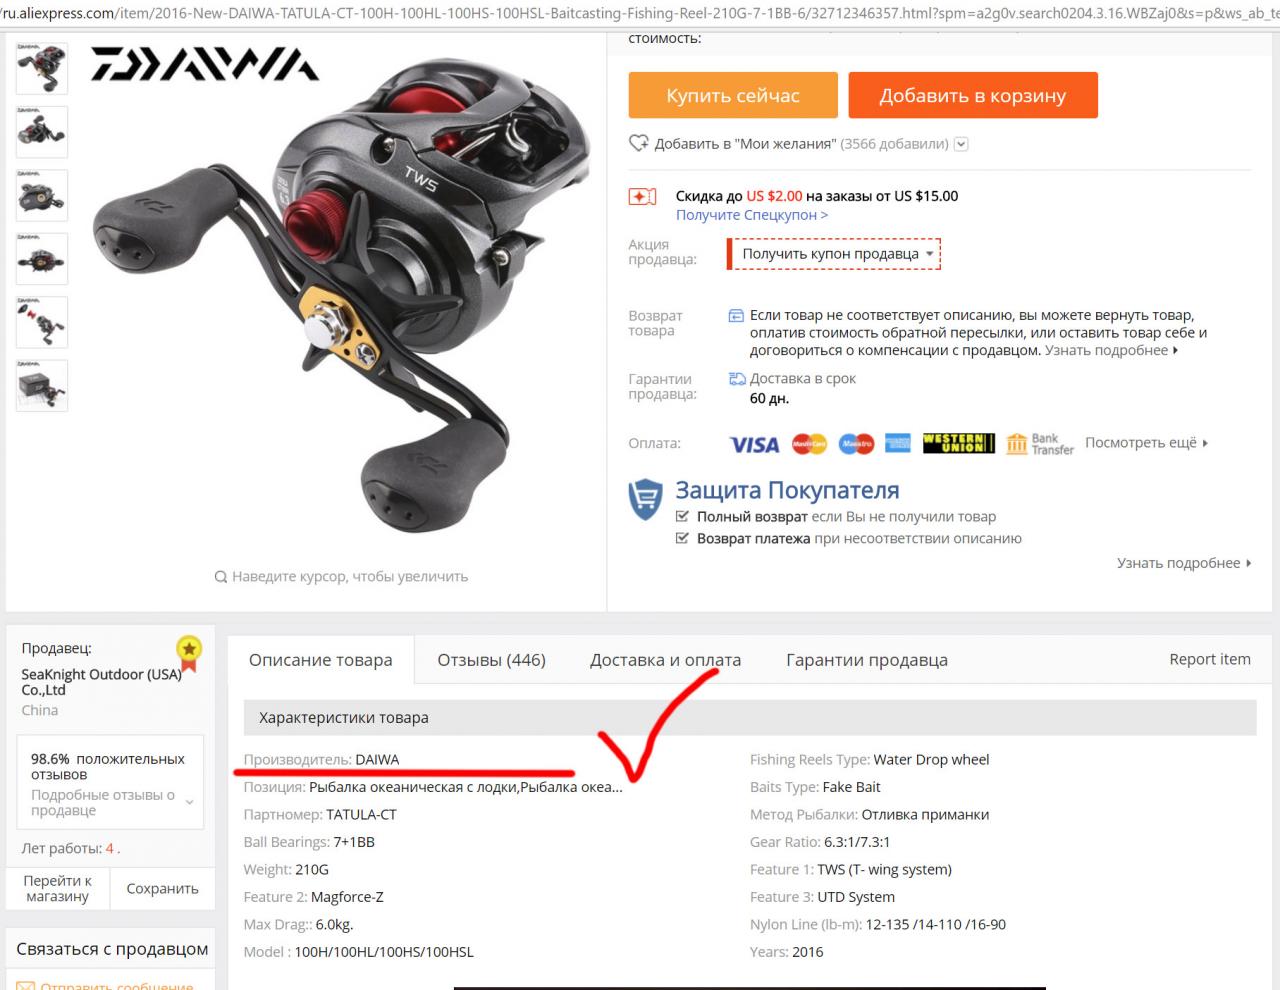Click the Visa payment icon
This screenshot has width=1280, height=990.
click(x=754, y=444)
